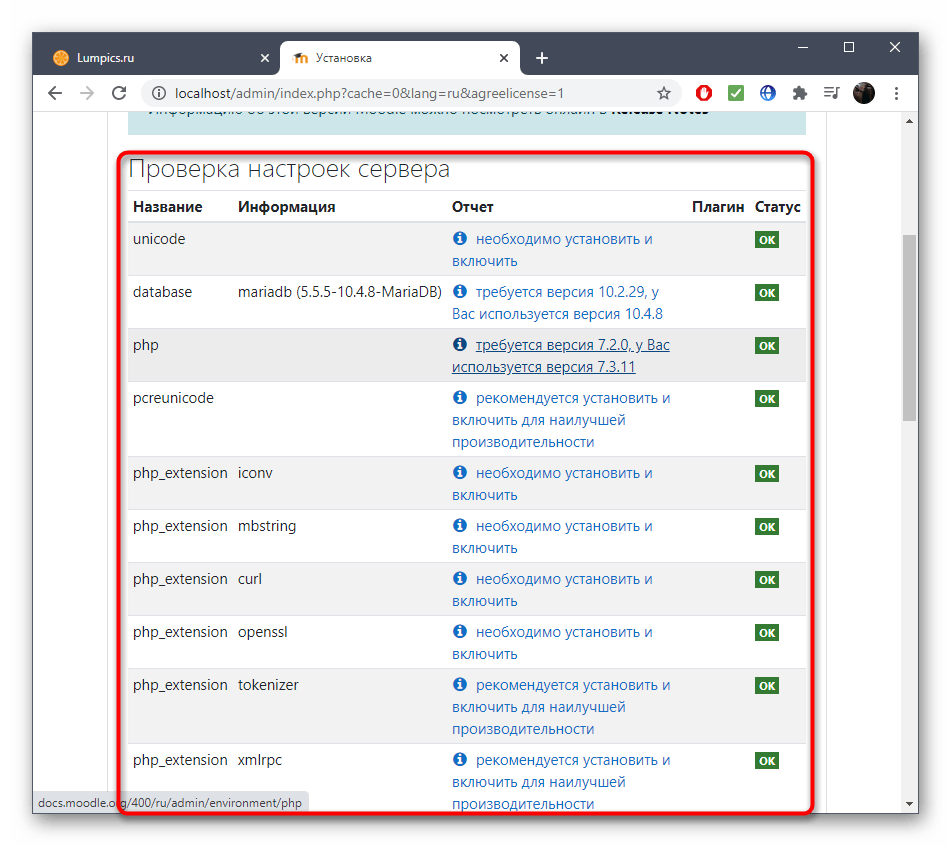The width and height of the screenshot is (951, 846).
Task: Open the unicode report link
Action: pos(553,250)
